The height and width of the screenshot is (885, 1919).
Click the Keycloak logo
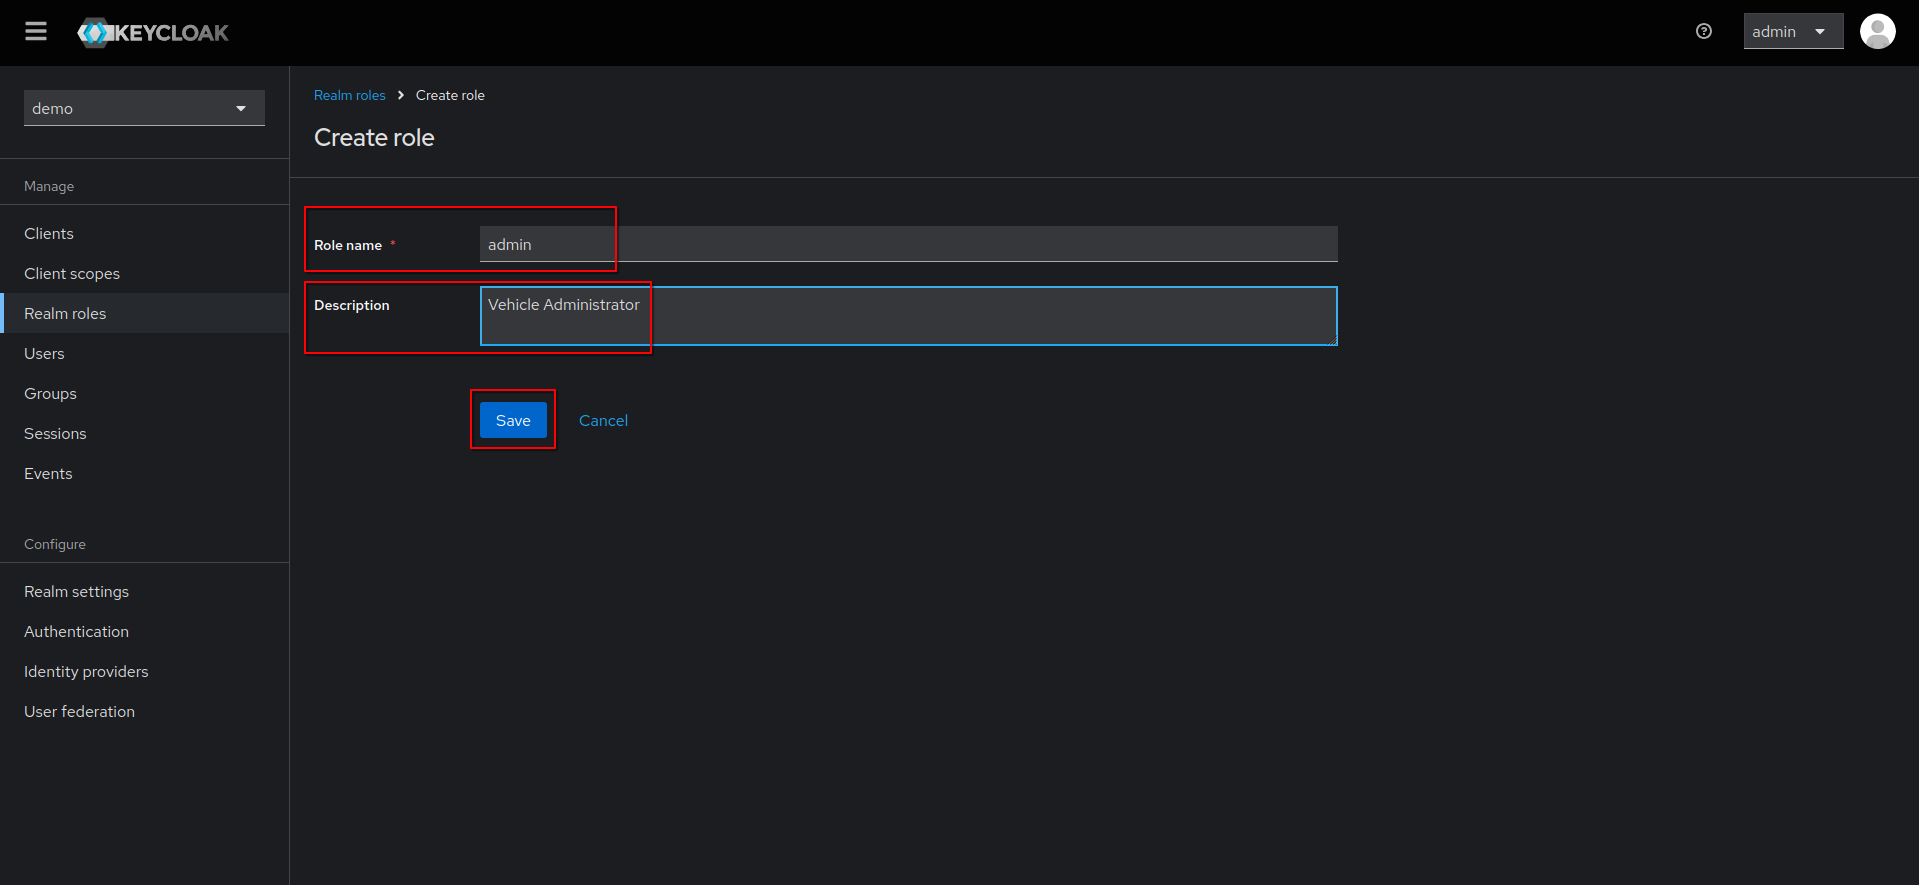(153, 33)
